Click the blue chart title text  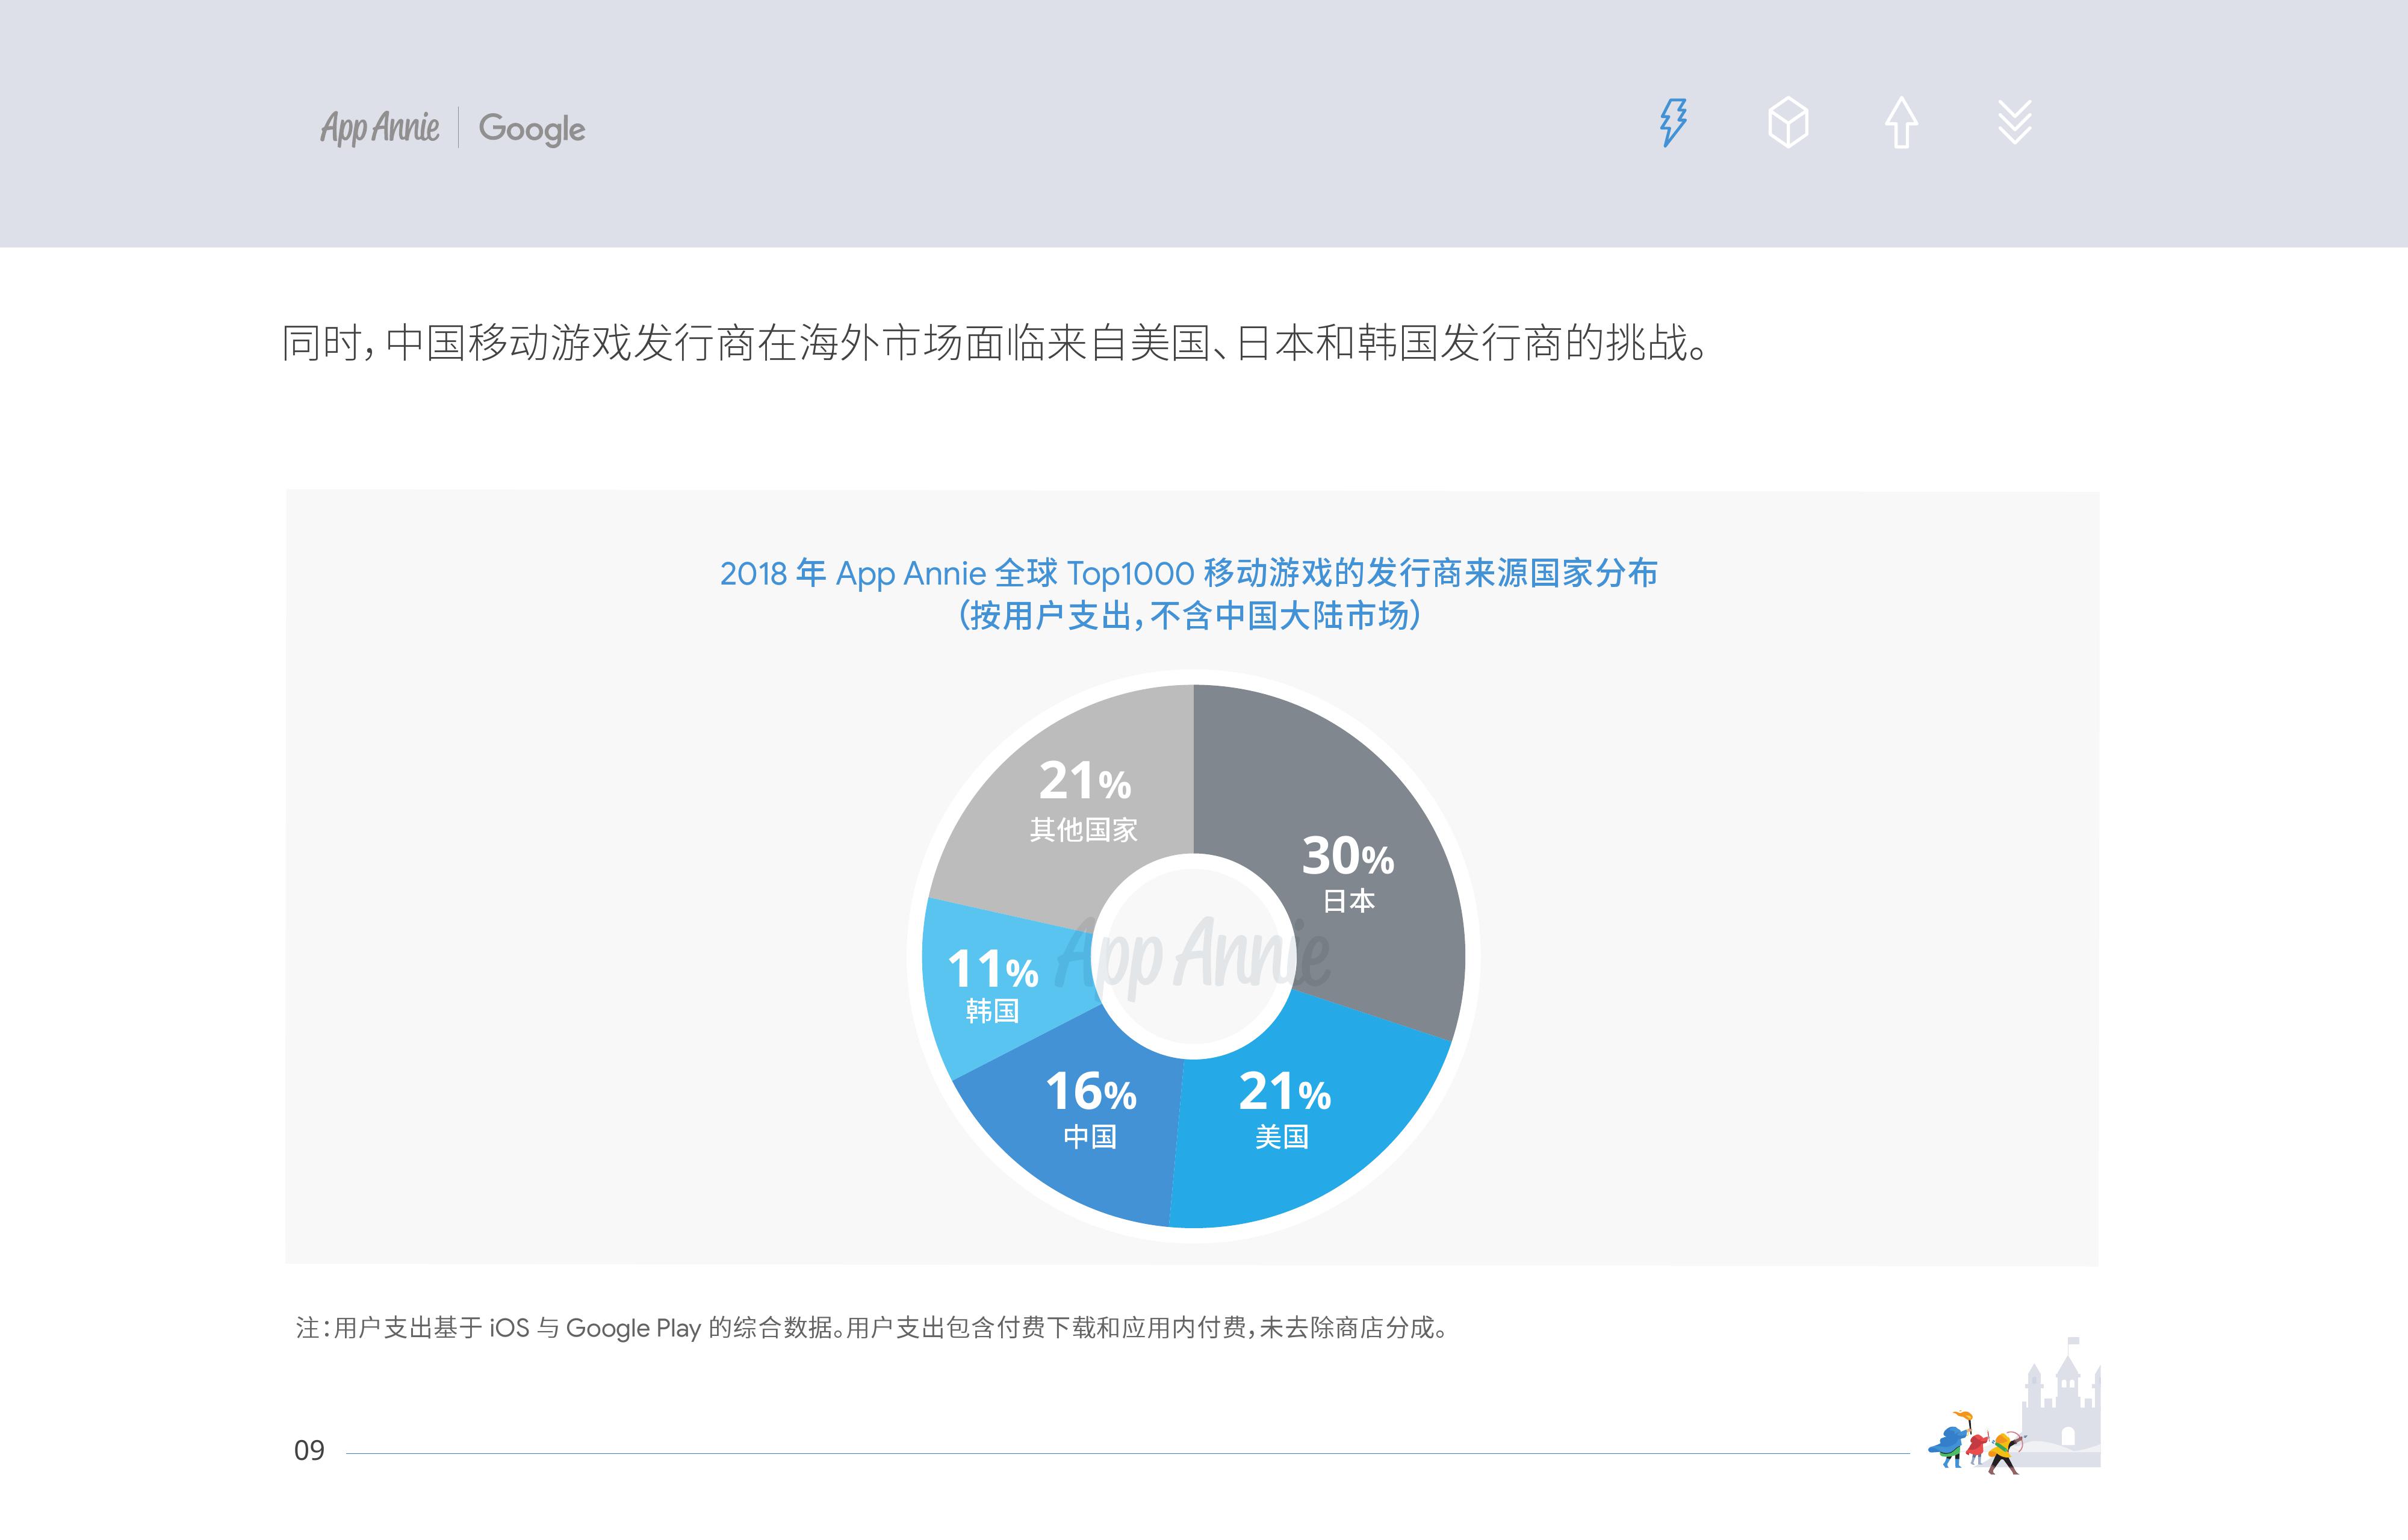click(x=1189, y=573)
